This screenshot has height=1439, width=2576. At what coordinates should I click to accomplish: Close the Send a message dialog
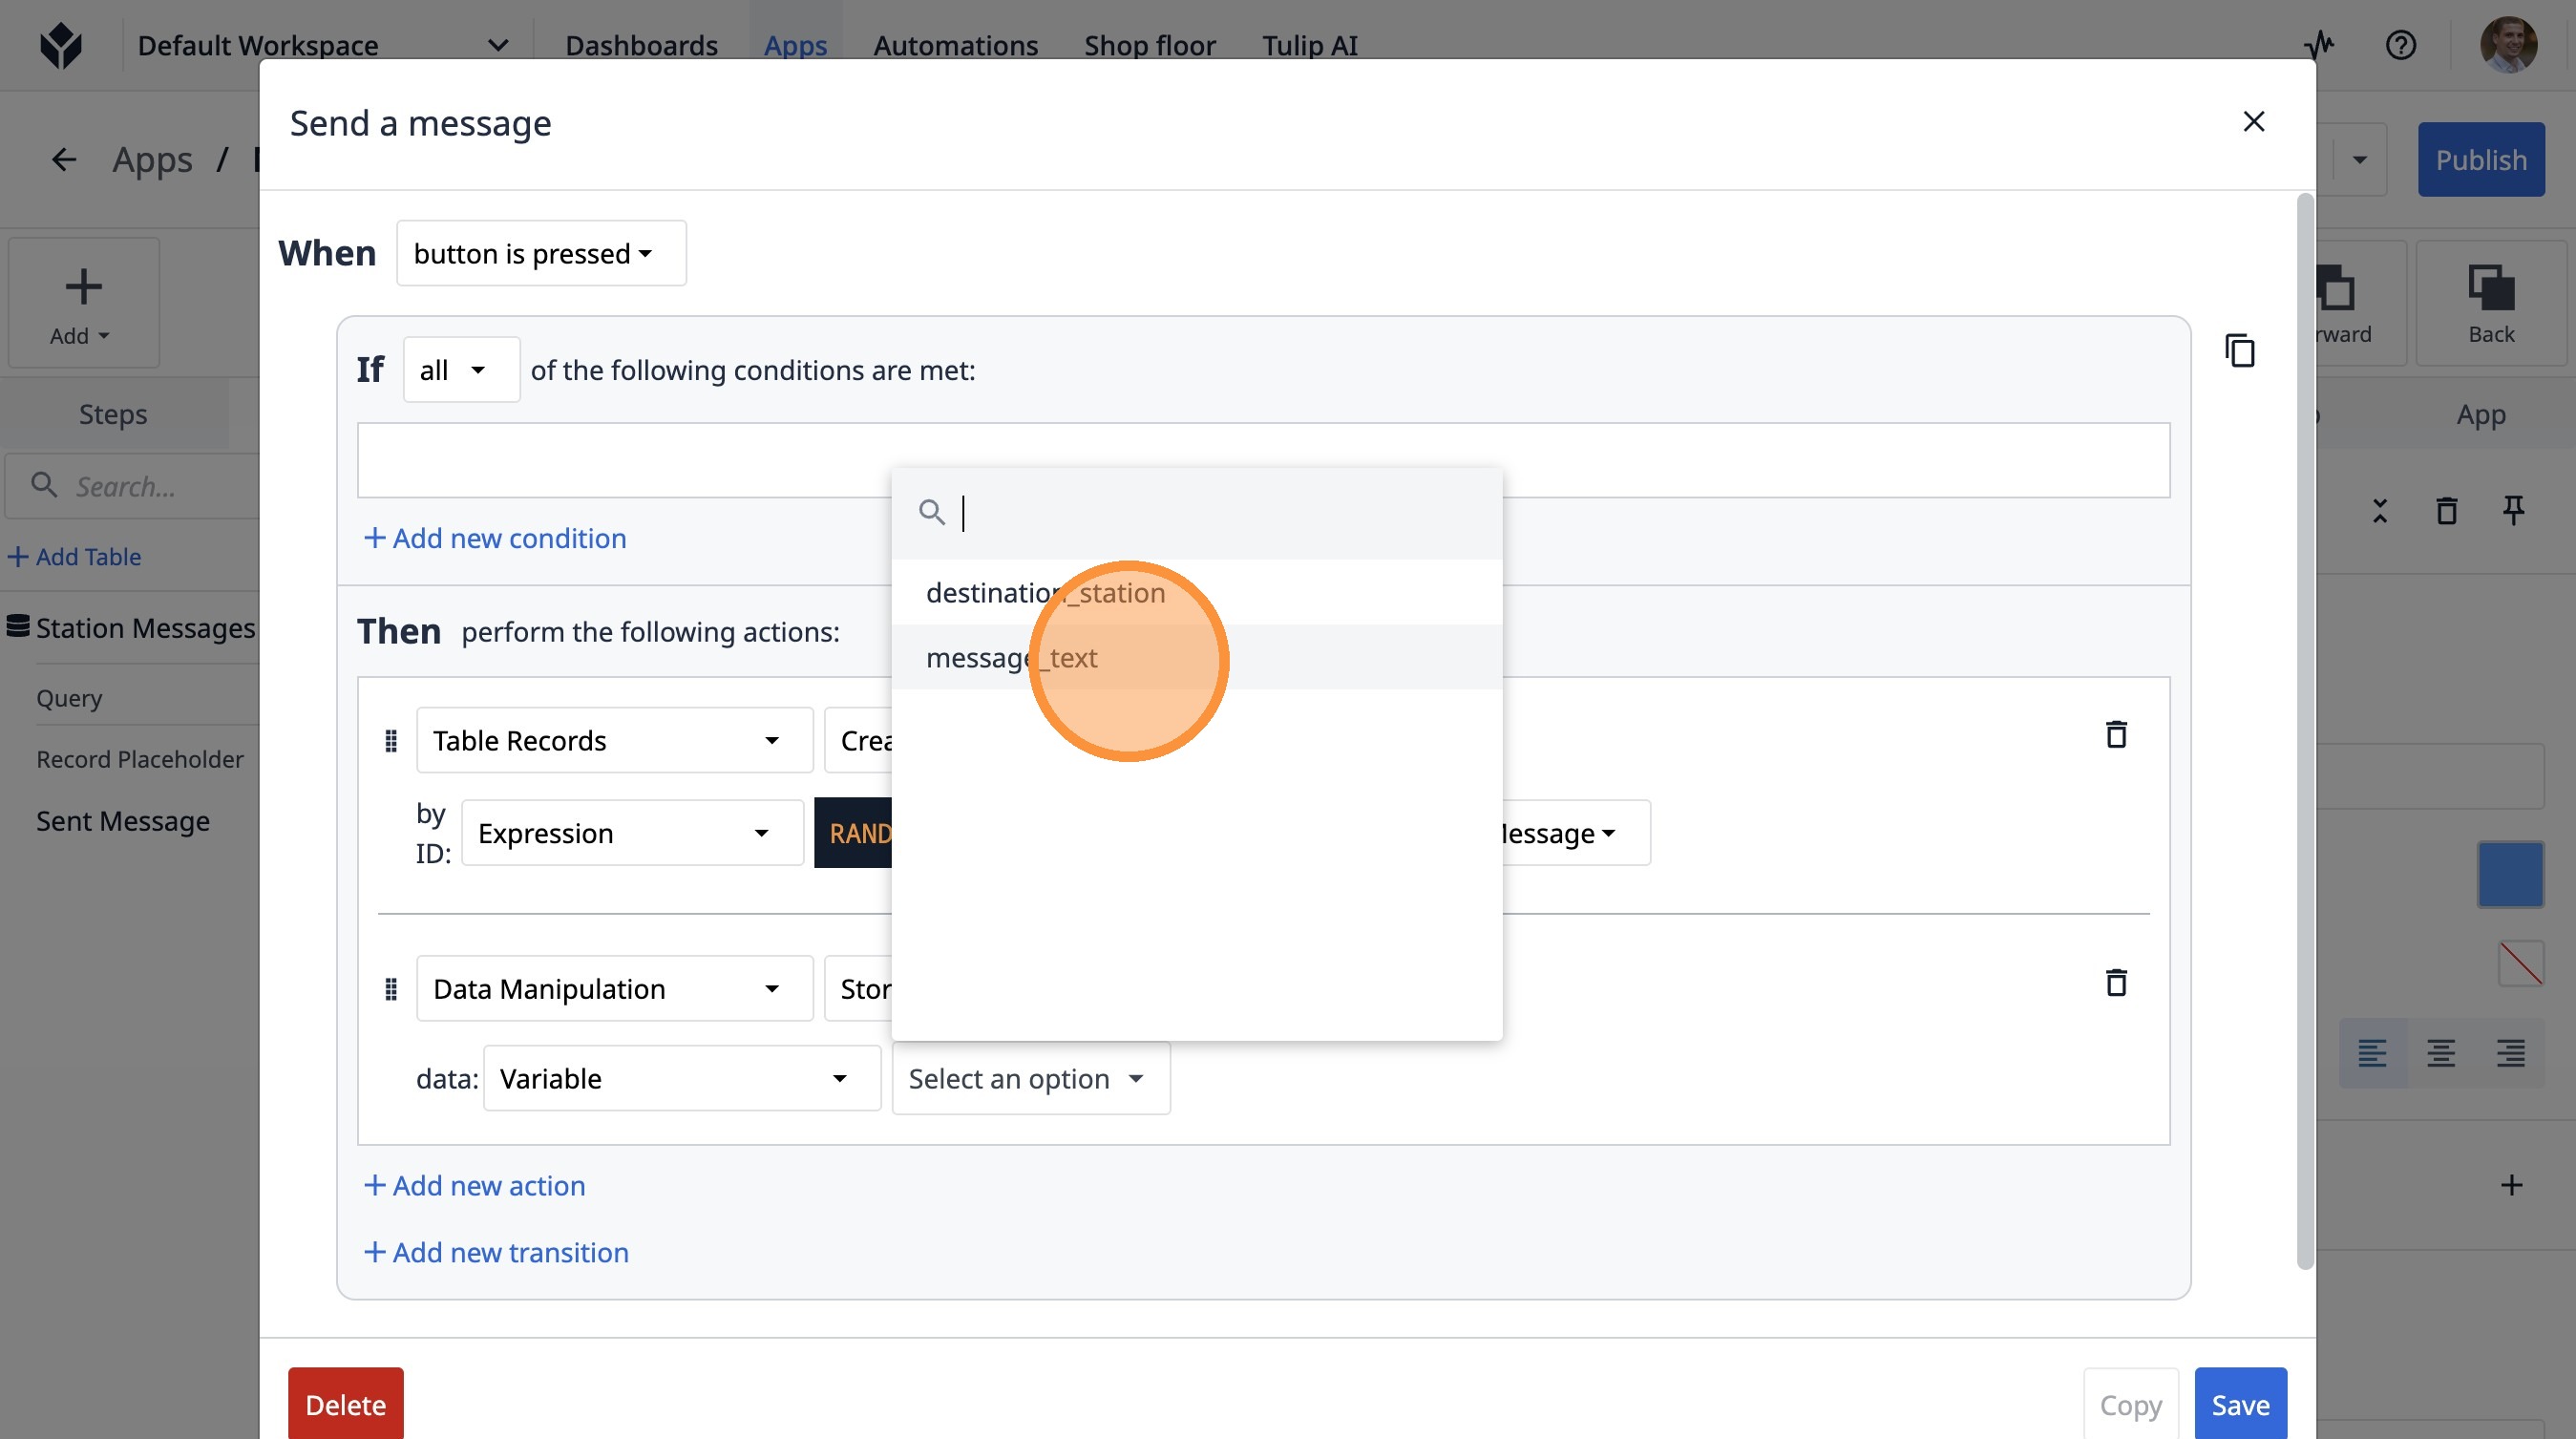coord(2253,122)
